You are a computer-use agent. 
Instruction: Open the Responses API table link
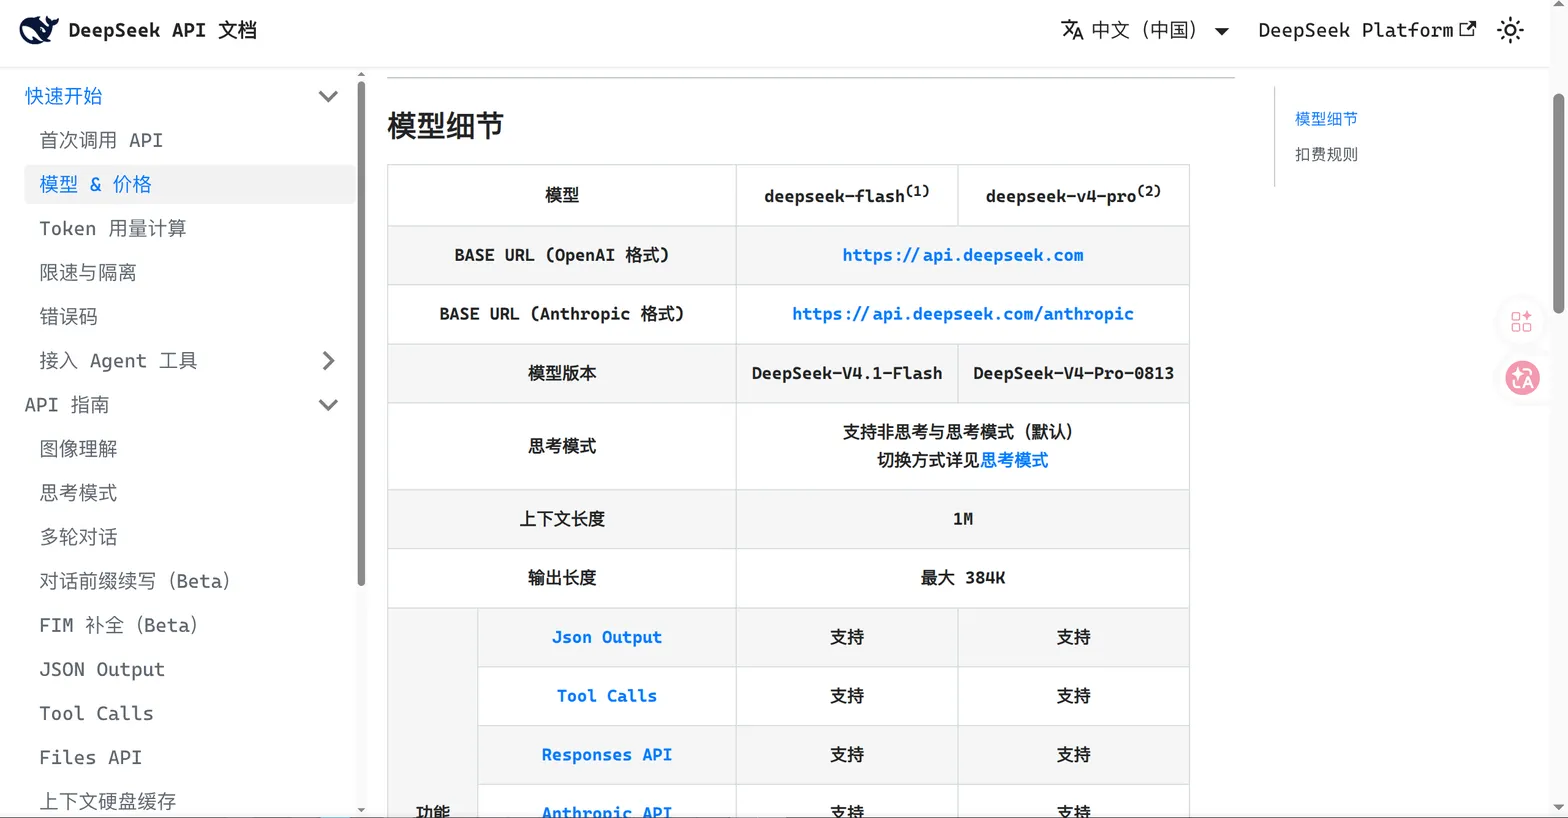click(x=606, y=755)
